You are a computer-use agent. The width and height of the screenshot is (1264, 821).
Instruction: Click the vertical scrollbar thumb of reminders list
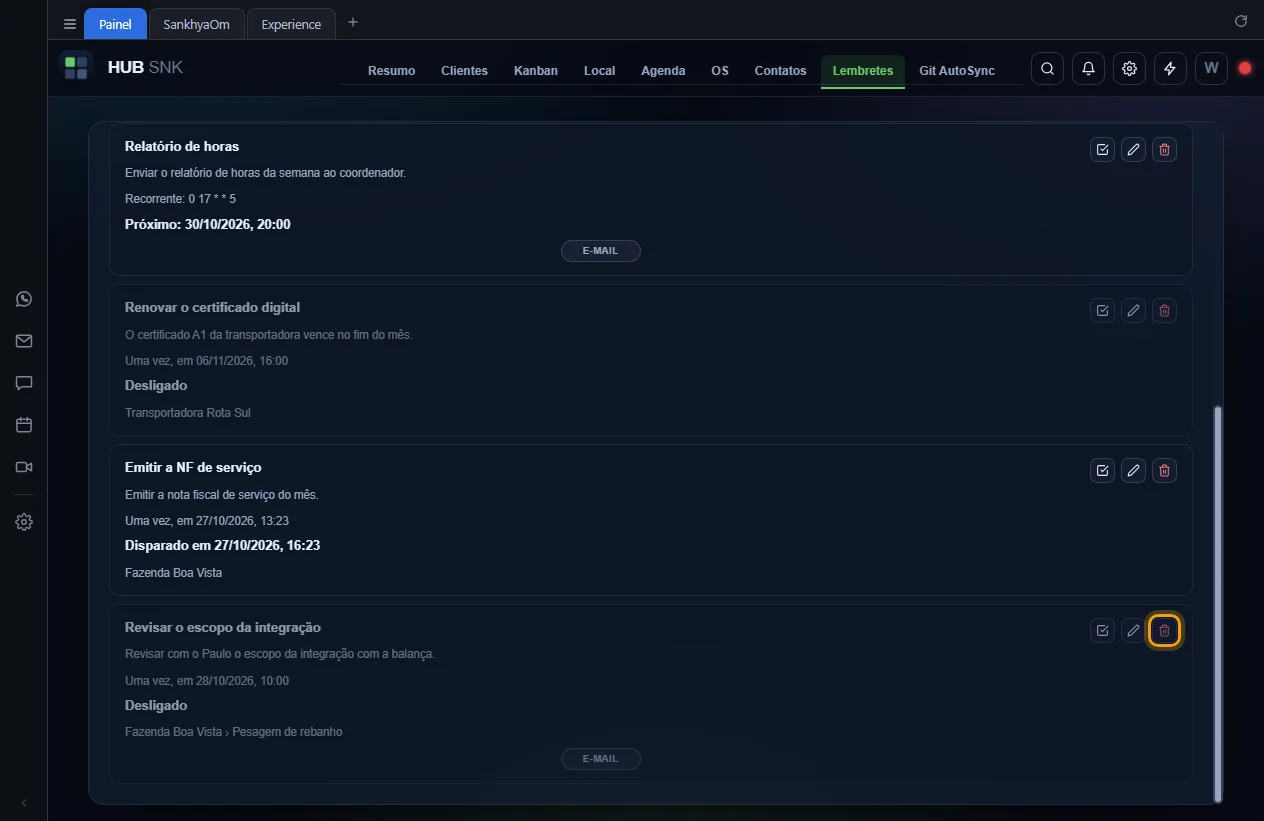pyautogui.click(x=1217, y=603)
